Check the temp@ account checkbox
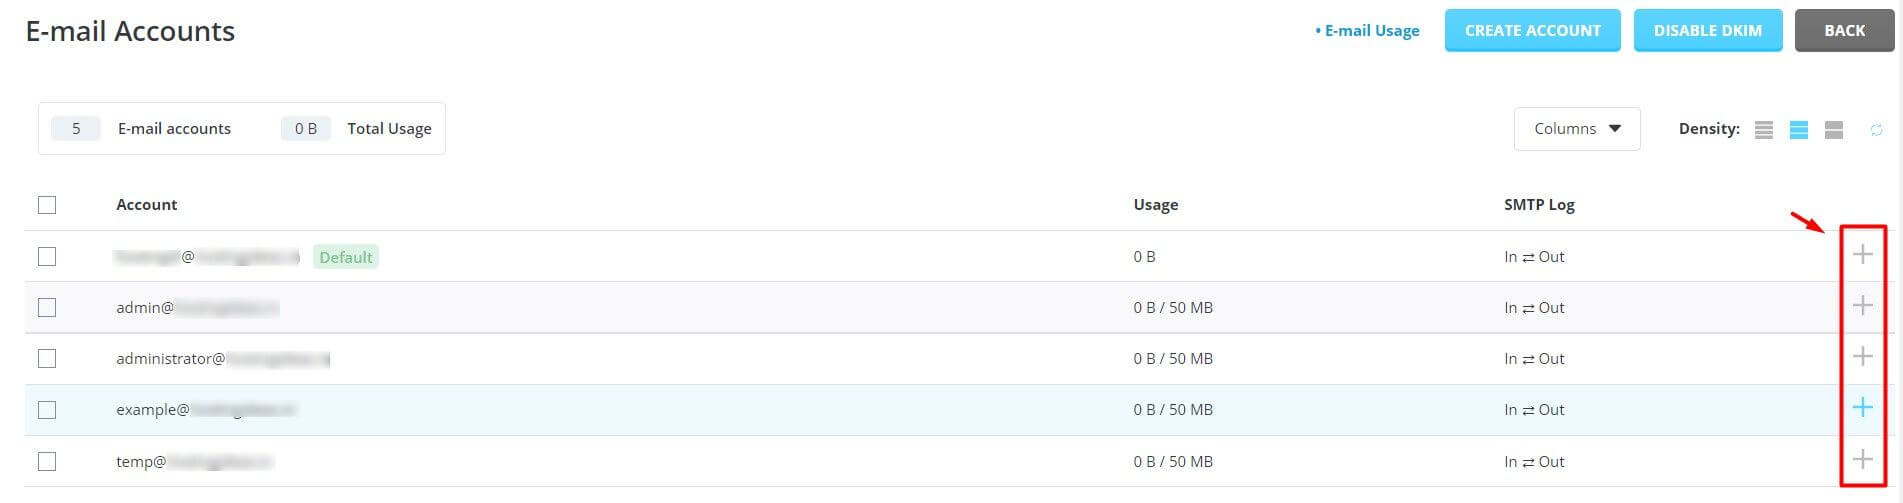The image size is (1903, 503). coord(47,462)
